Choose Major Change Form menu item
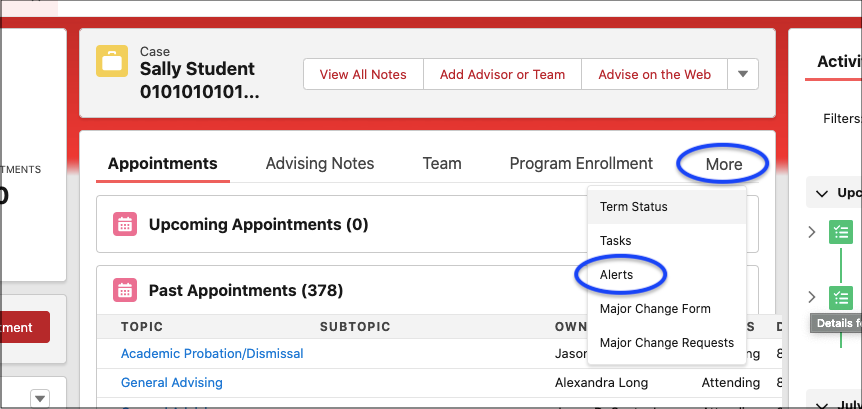Screen dimensions: 862x409 (653, 309)
